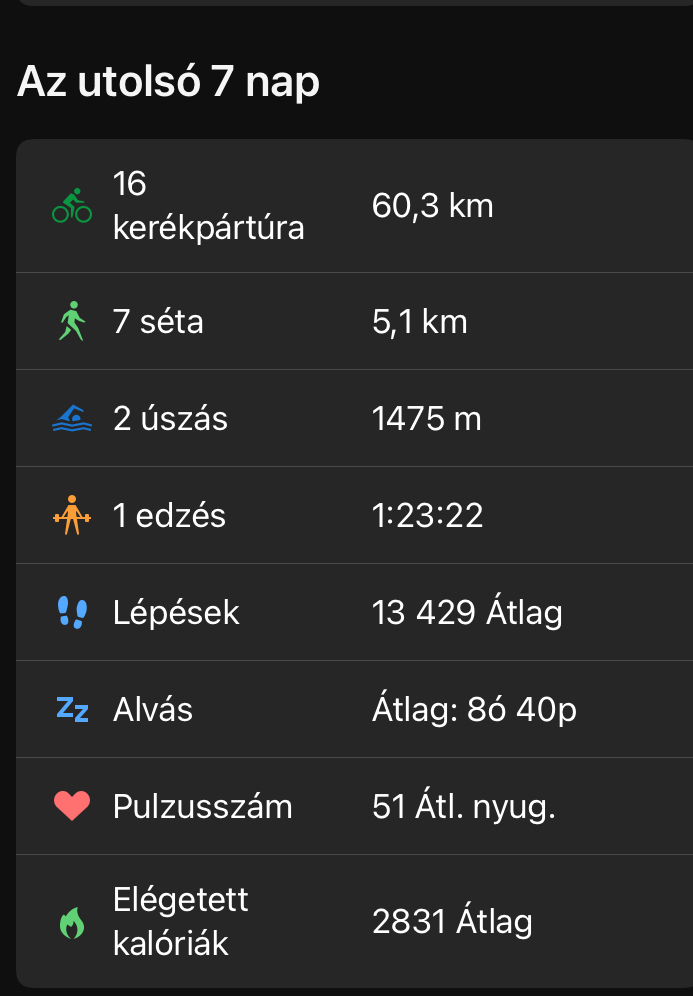The height and width of the screenshot is (996, 693).
Task: Select the 2 úszás label
Action: pos(170,419)
